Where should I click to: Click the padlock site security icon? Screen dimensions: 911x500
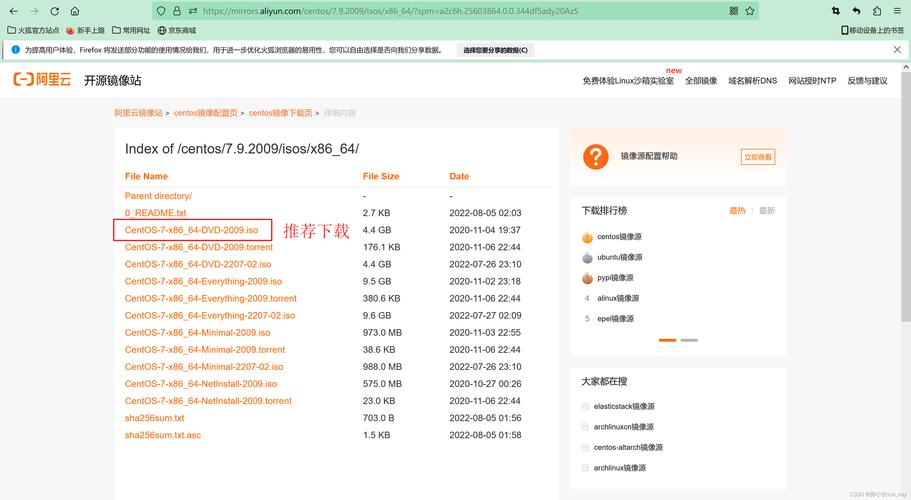pyautogui.click(x=177, y=11)
